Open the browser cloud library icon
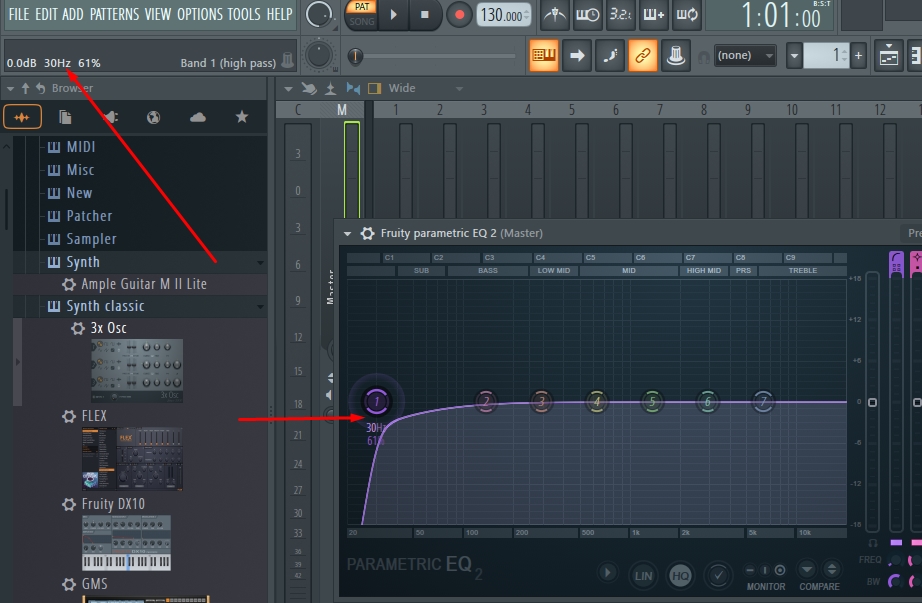 click(198, 117)
